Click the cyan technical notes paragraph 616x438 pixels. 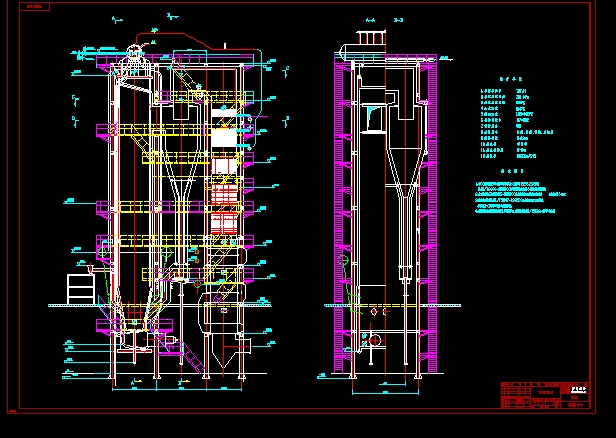[520, 198]
